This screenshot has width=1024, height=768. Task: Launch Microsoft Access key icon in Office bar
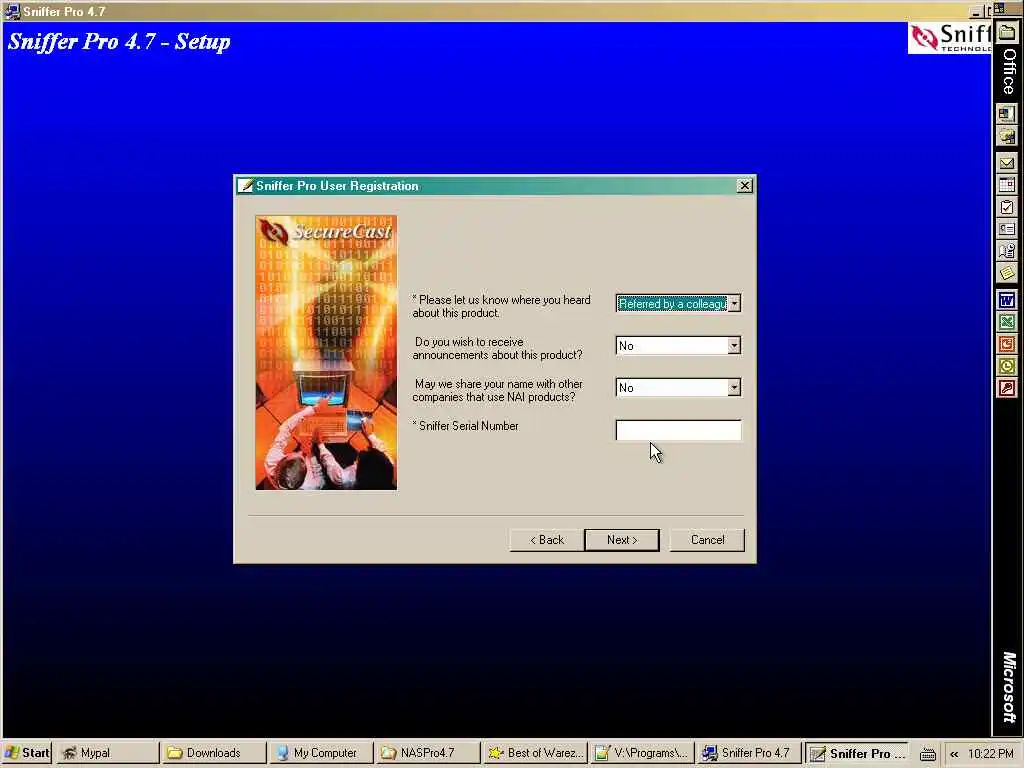coord(1007,389)
